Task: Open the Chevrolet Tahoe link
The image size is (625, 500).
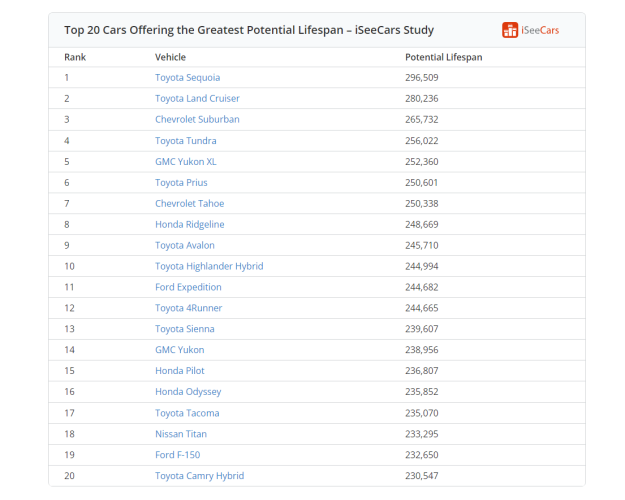Action: (190, 203)
